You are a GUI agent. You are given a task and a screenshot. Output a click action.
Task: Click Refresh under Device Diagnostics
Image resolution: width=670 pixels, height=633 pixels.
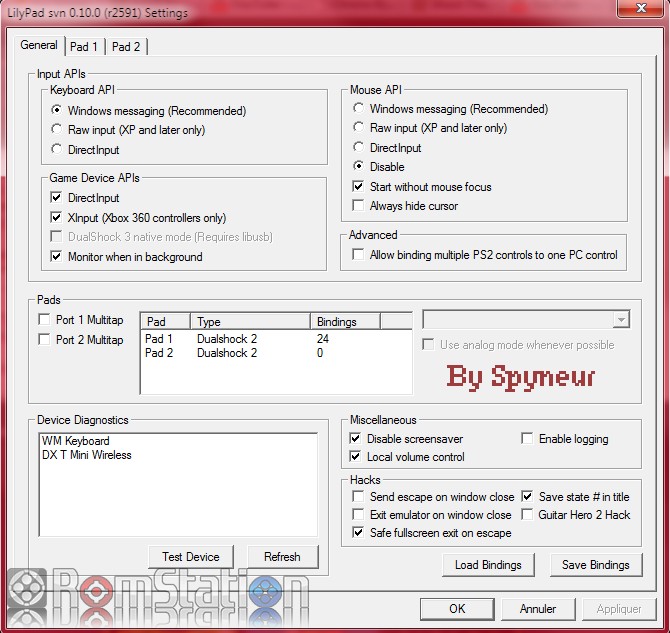282,557
